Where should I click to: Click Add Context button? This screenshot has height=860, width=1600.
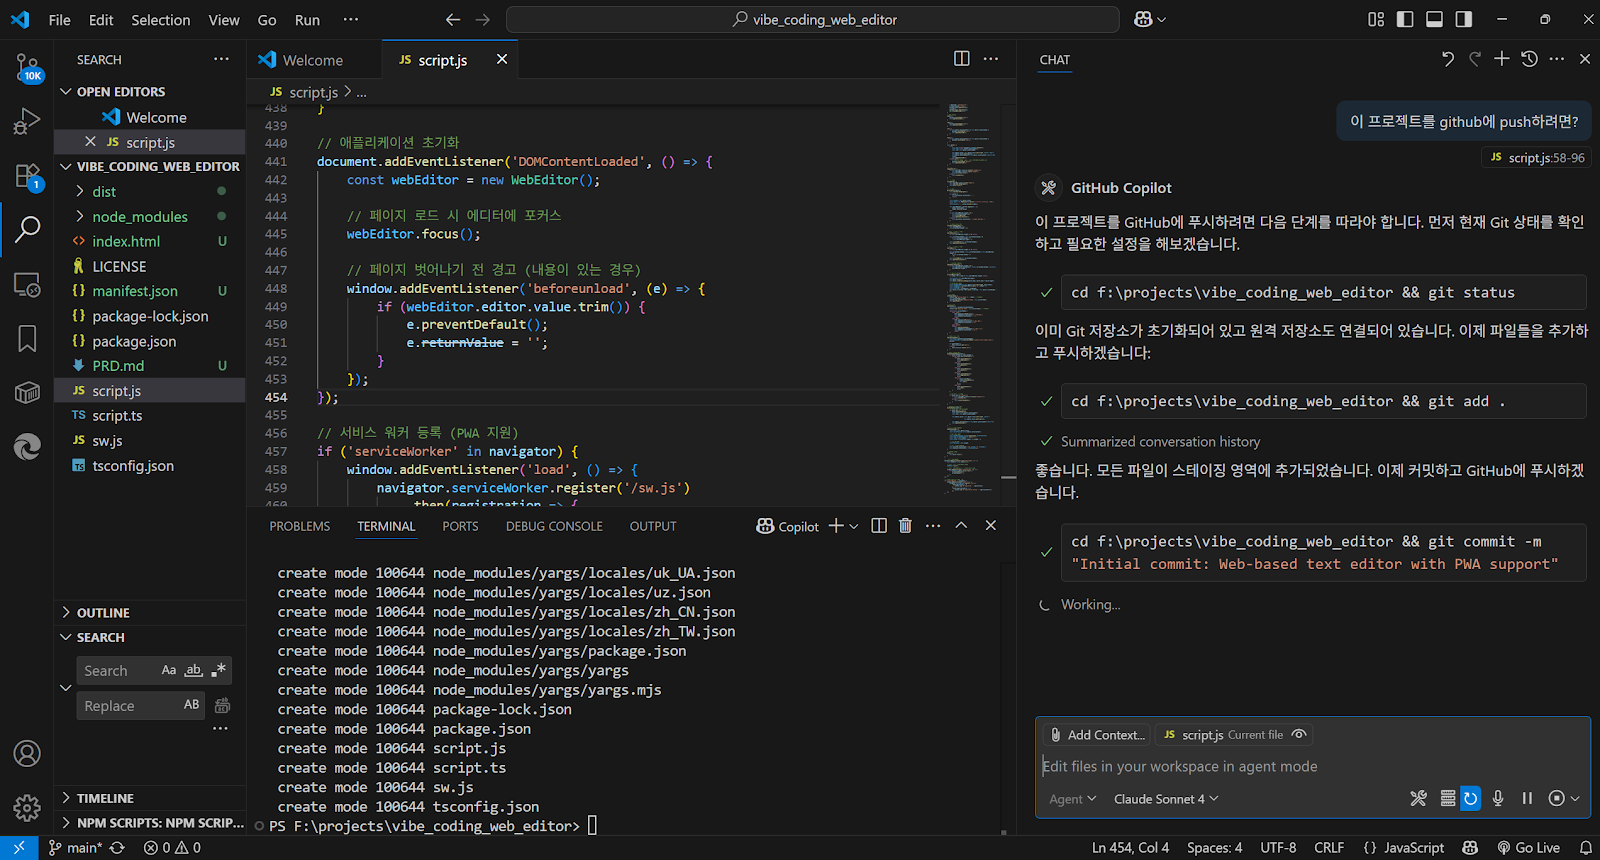coord(1097,735)
